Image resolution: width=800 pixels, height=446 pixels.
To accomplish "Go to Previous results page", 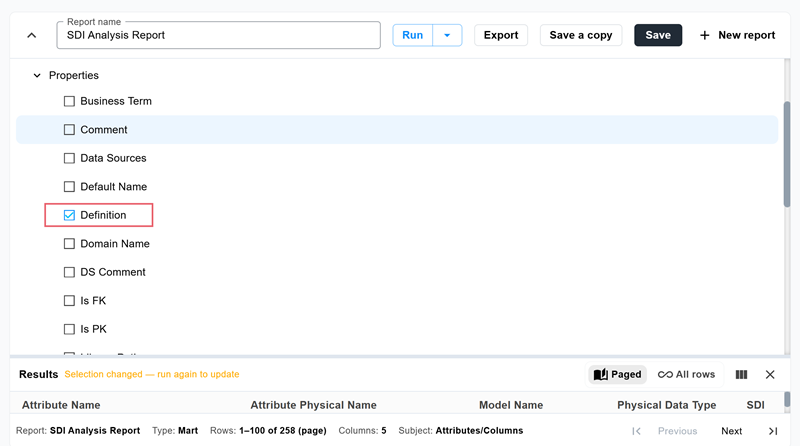I will [677, 431].
